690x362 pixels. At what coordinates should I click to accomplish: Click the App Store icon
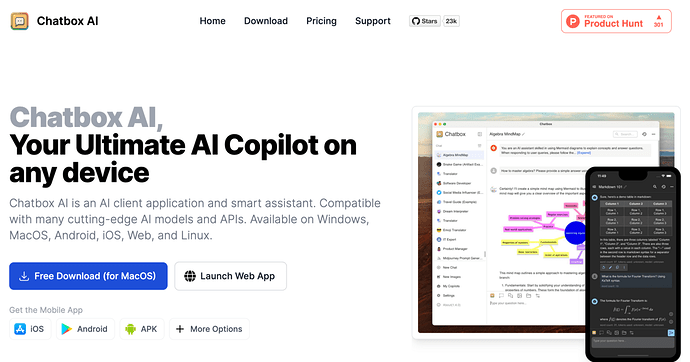click(x=20, y=329)
